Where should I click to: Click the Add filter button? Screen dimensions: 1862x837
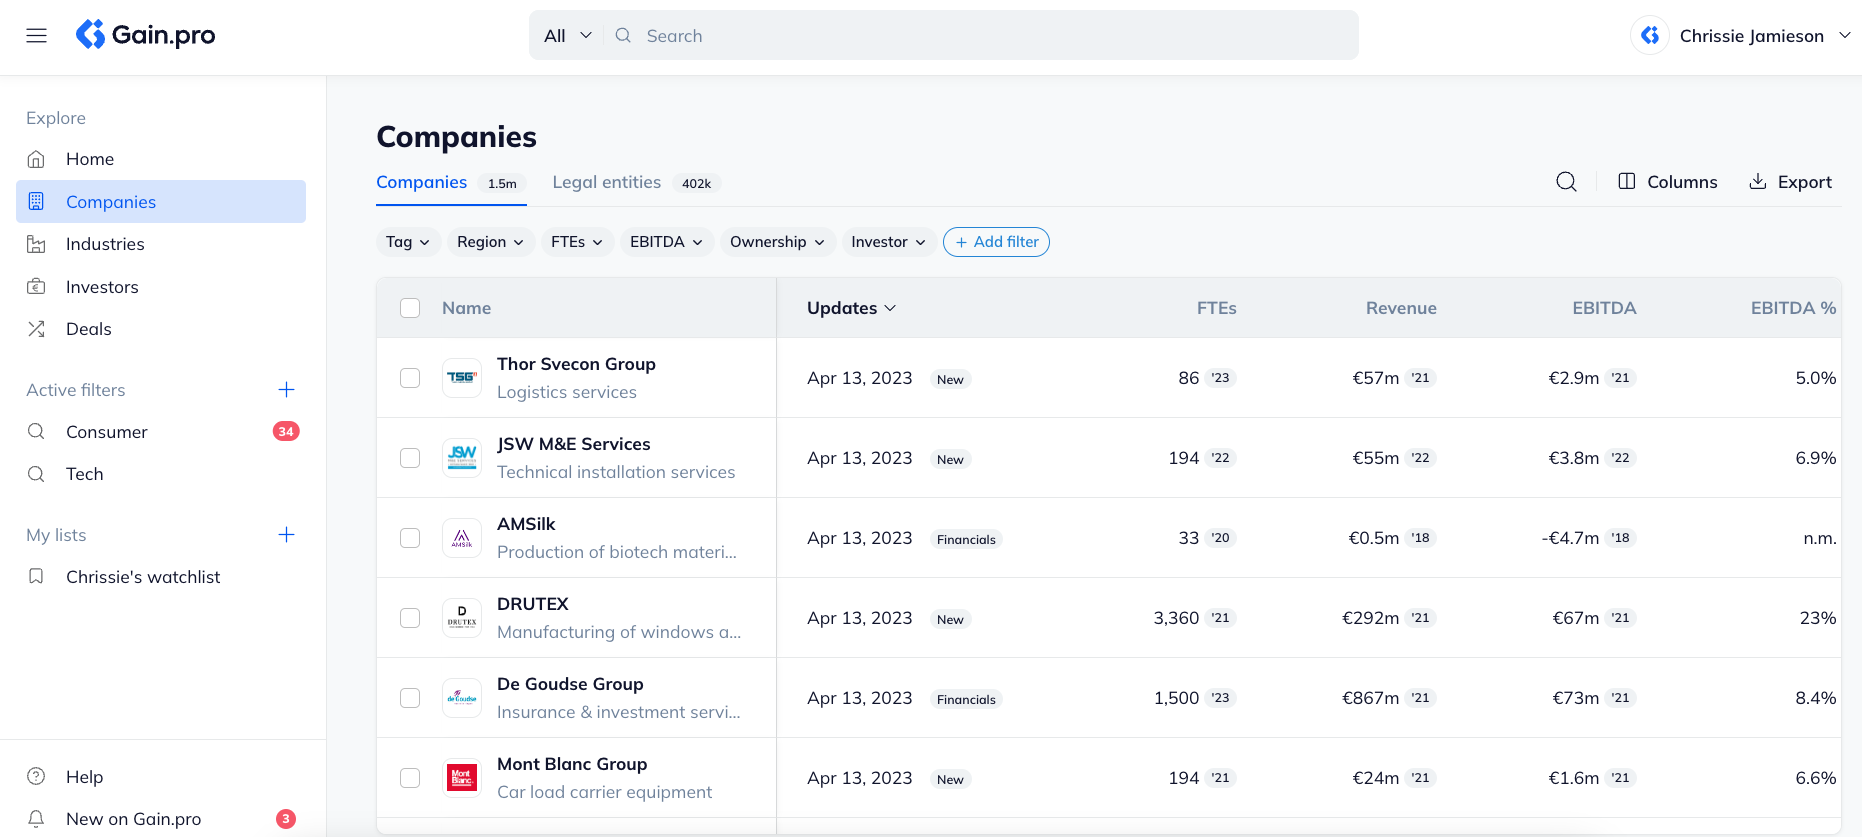(x=996, y=242)
